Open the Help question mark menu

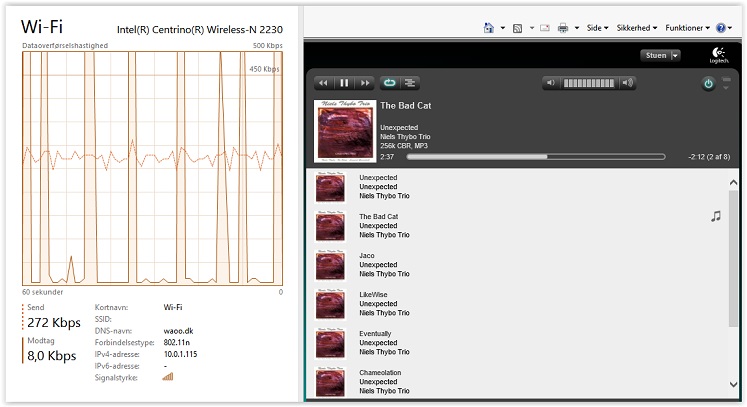coord(724,28)
